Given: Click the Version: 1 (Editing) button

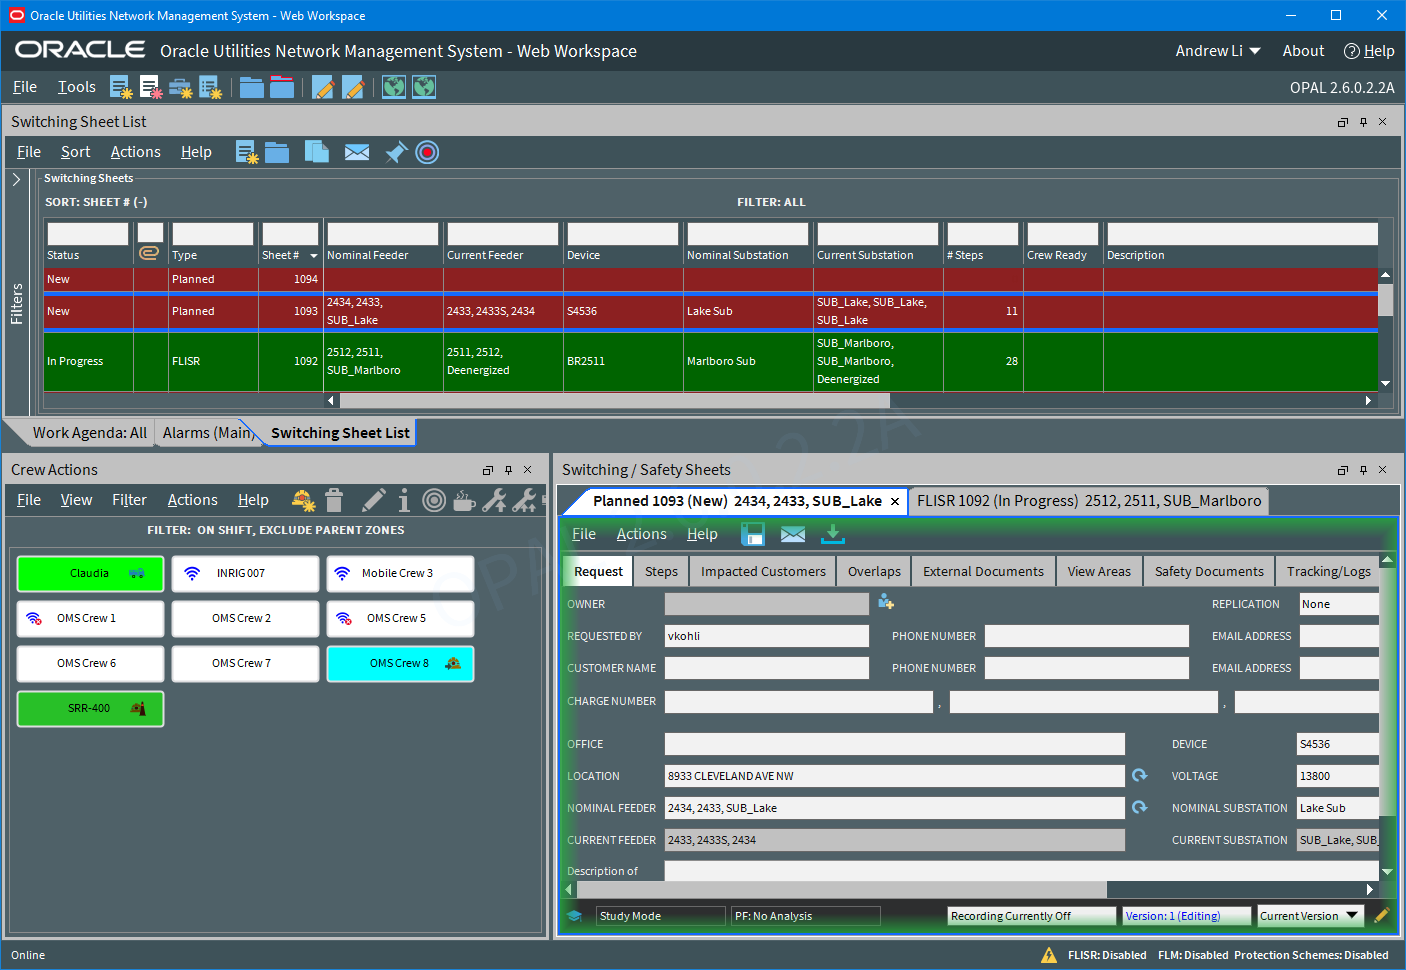Looking at the screenshot, I should coord(1186,915).
